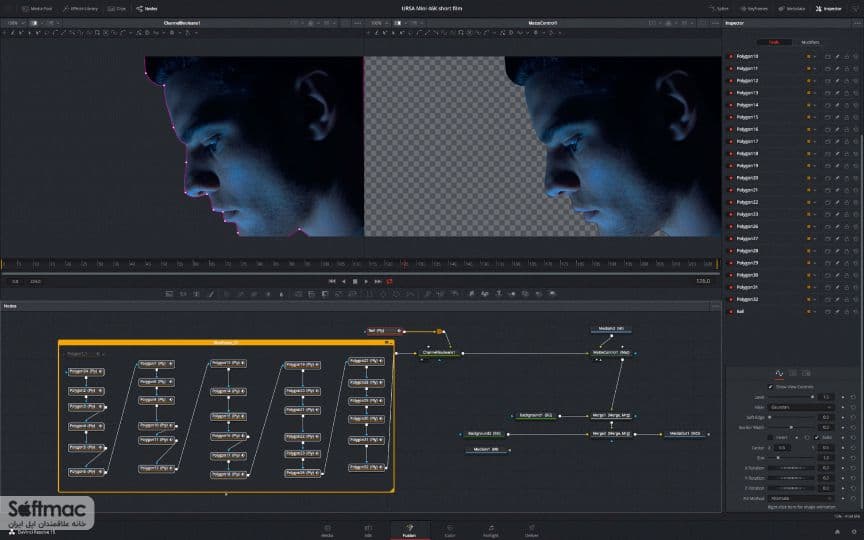
Task: Play the clip forward
Action: click(x=366, y=281)
